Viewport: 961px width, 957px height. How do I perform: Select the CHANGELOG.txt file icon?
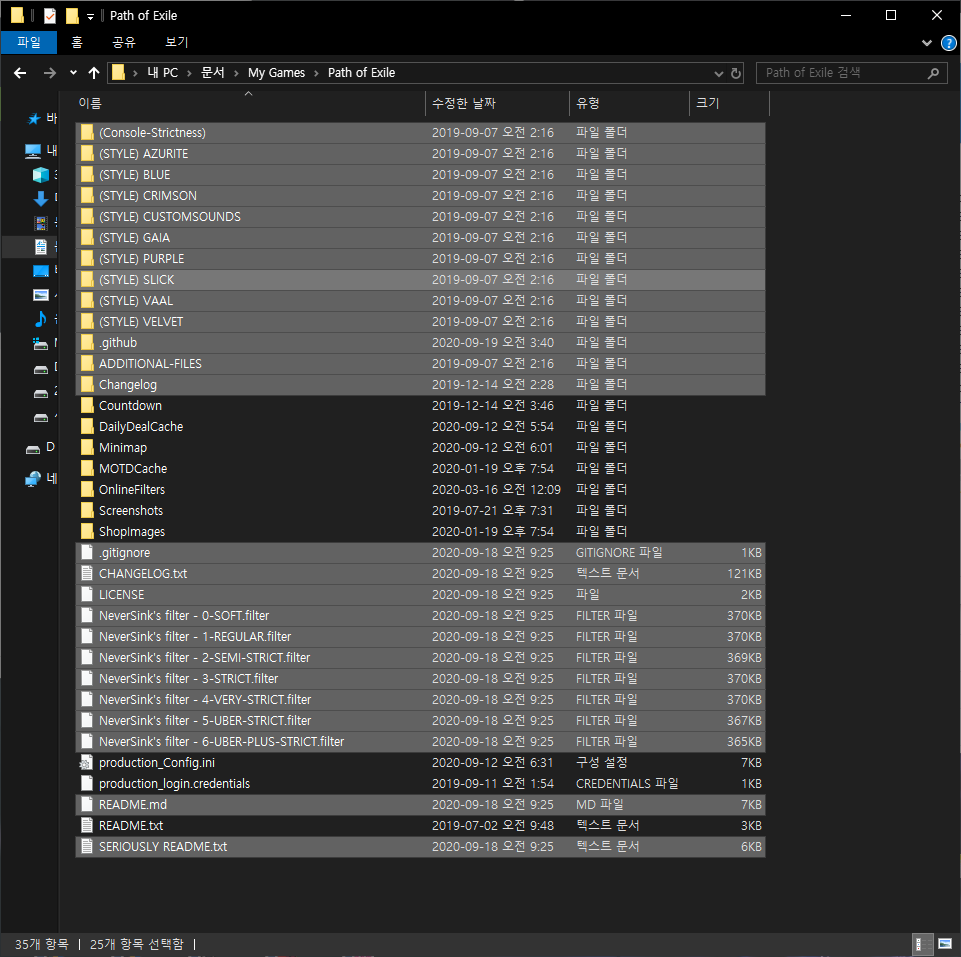coord(88,574)
